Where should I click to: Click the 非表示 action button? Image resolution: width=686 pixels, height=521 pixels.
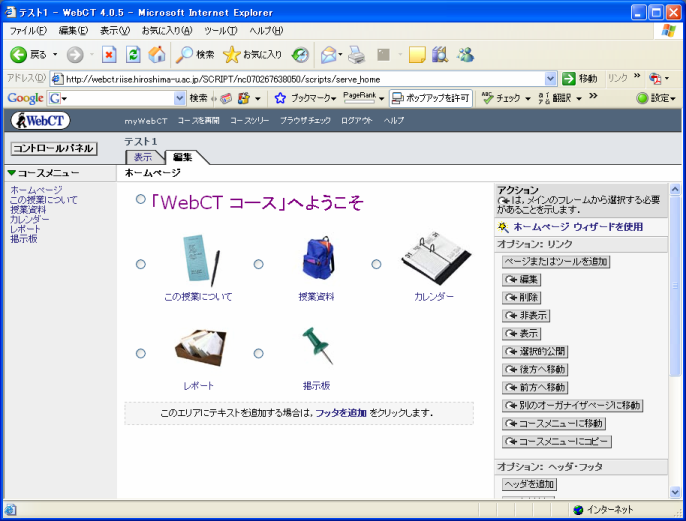point(526,315)
